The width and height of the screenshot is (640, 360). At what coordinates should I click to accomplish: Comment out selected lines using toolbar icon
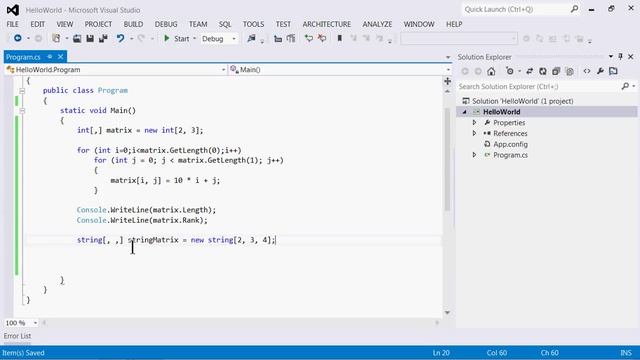tap(309, 39)
